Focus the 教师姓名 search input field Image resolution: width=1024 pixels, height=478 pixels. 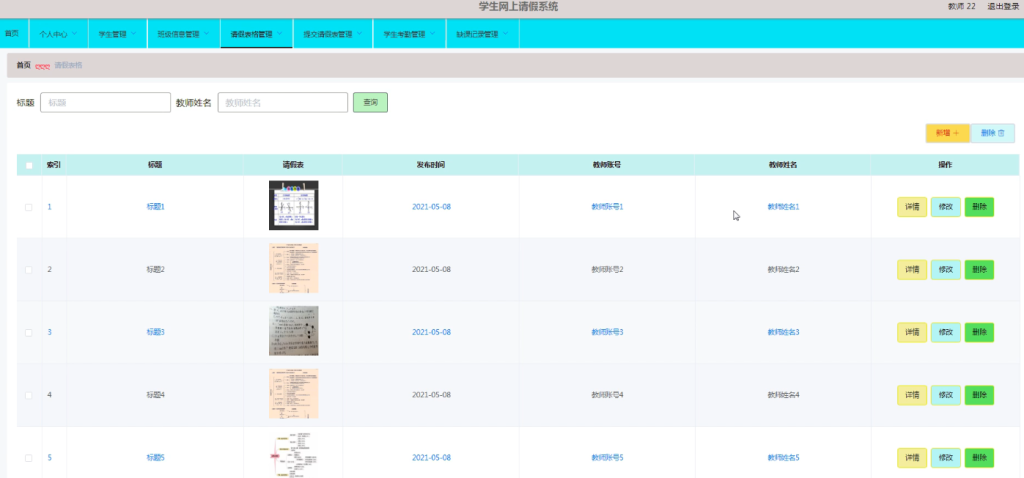pyautogui.click(x=283, y=103)
